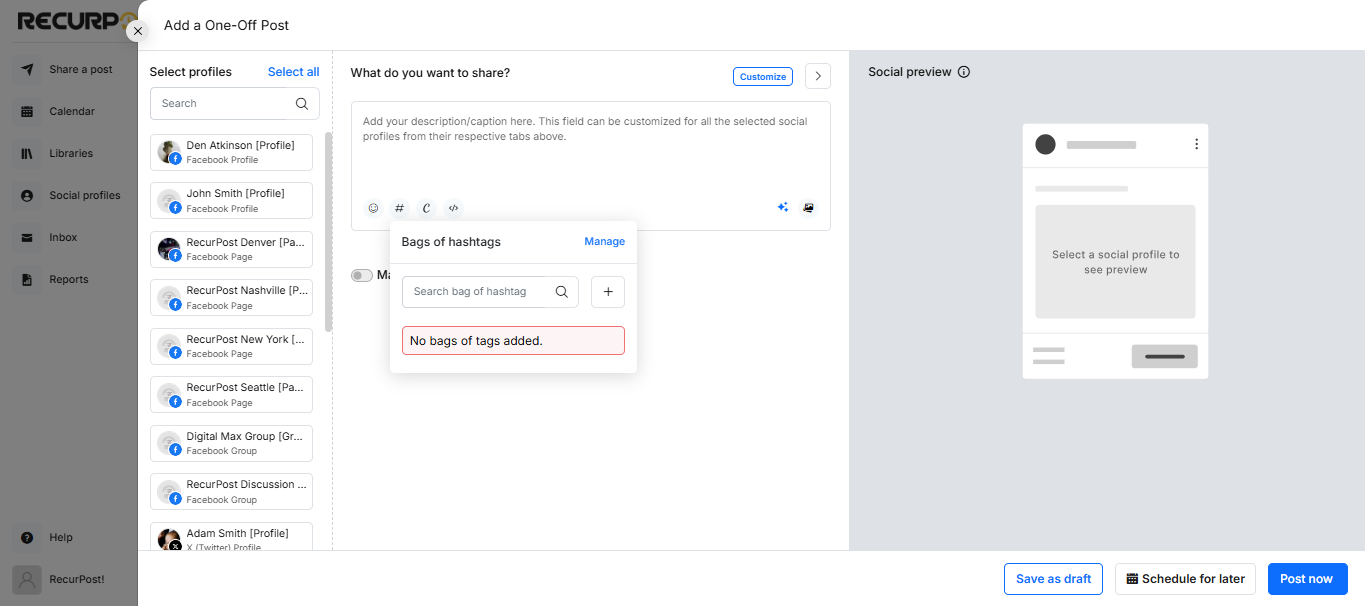Click the Manage hashtags link
Screen dimensions: 1365x606
605,241
